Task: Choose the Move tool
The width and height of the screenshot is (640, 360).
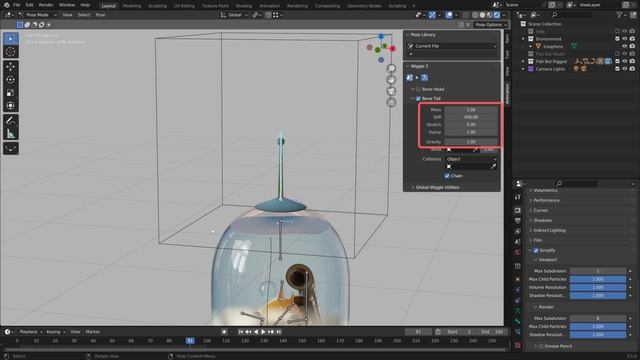Action: [x=11, y=67]
